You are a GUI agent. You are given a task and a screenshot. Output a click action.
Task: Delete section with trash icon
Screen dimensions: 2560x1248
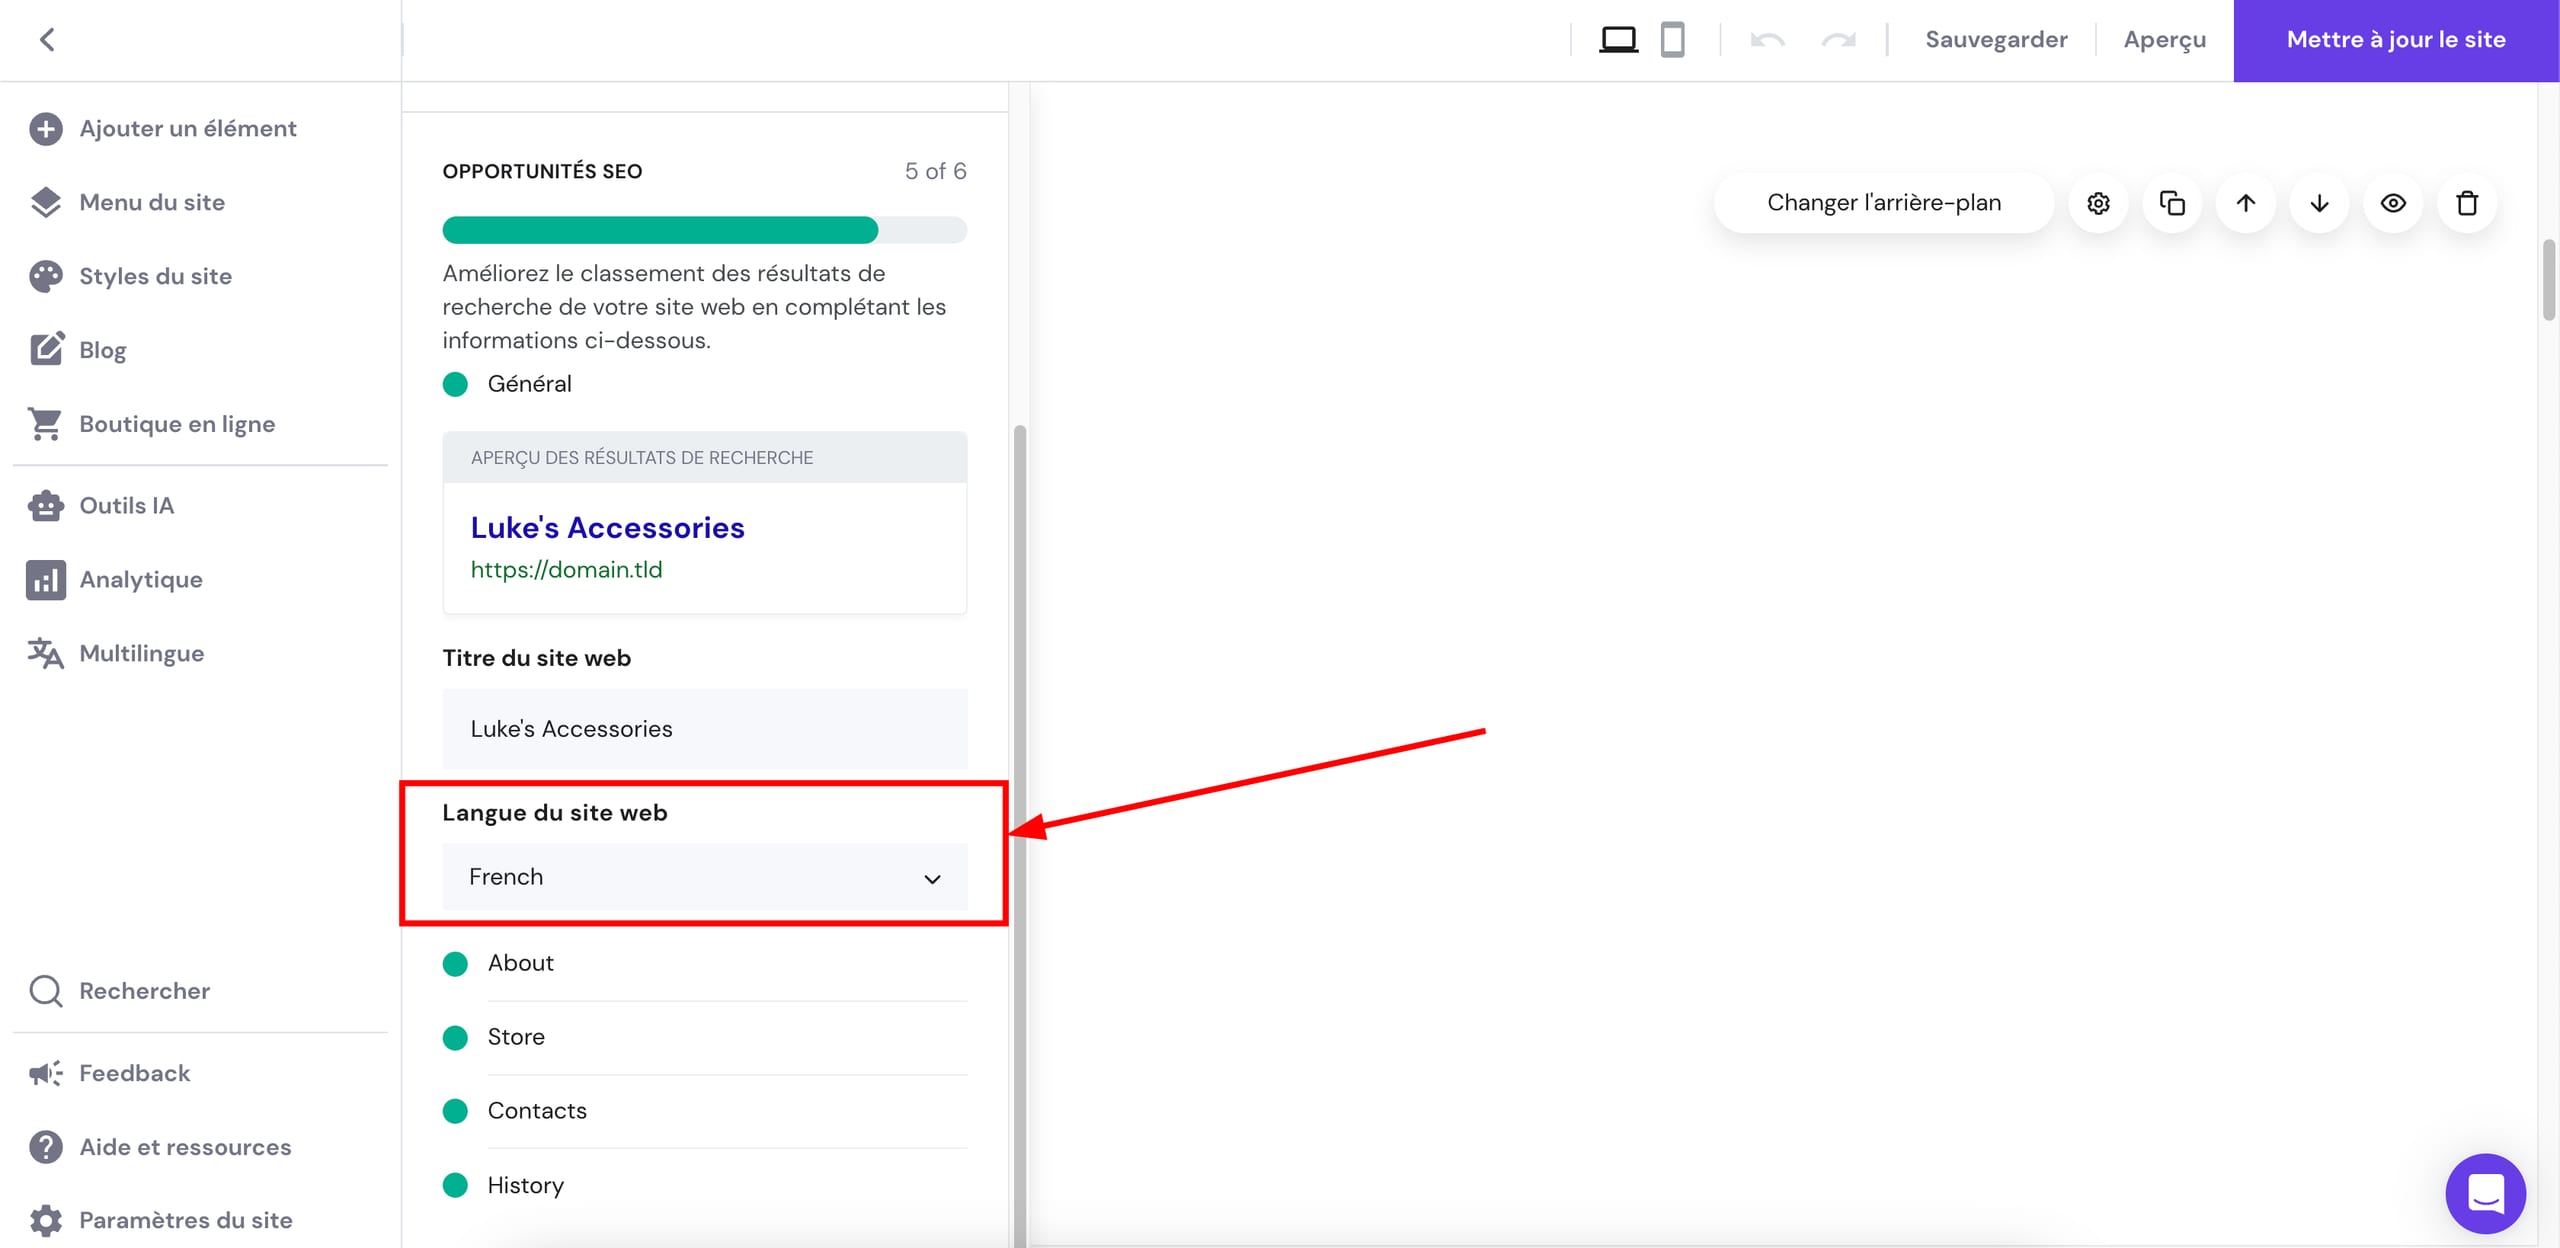point(2467,203)
